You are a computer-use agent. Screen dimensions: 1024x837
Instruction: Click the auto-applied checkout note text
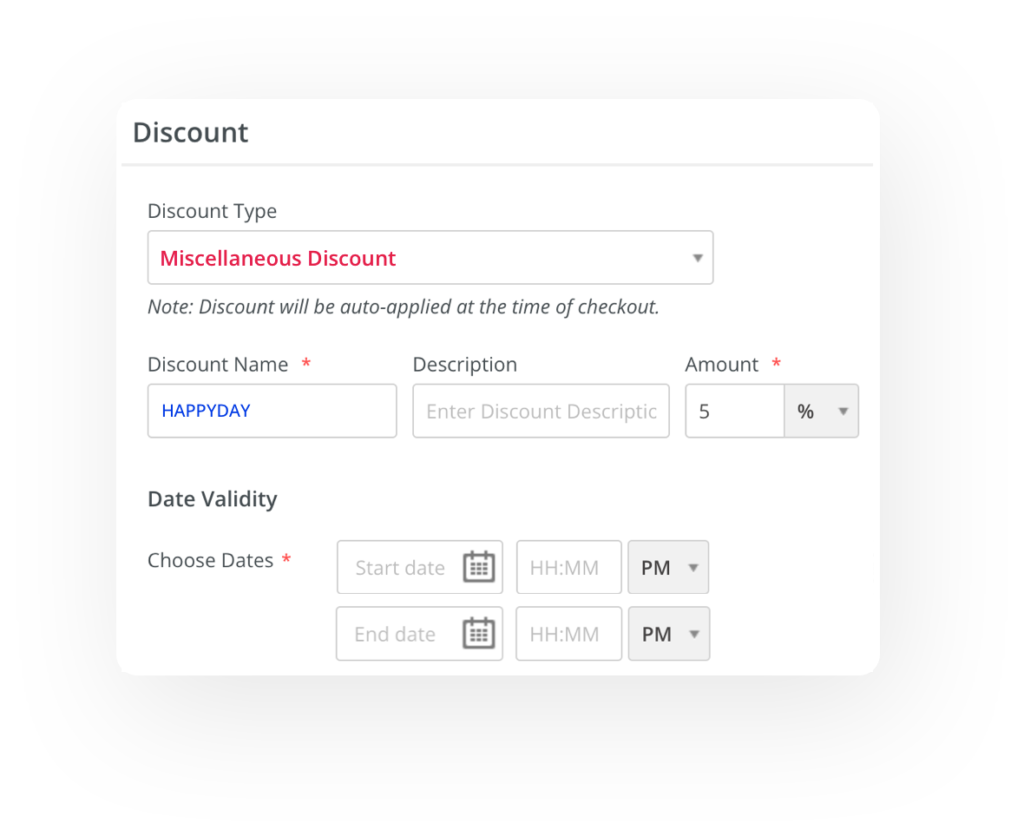[402, 307]
